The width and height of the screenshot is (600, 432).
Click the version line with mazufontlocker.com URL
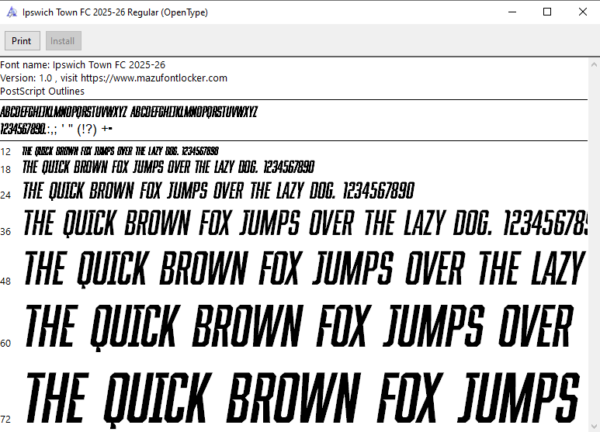tap(114, 78)
